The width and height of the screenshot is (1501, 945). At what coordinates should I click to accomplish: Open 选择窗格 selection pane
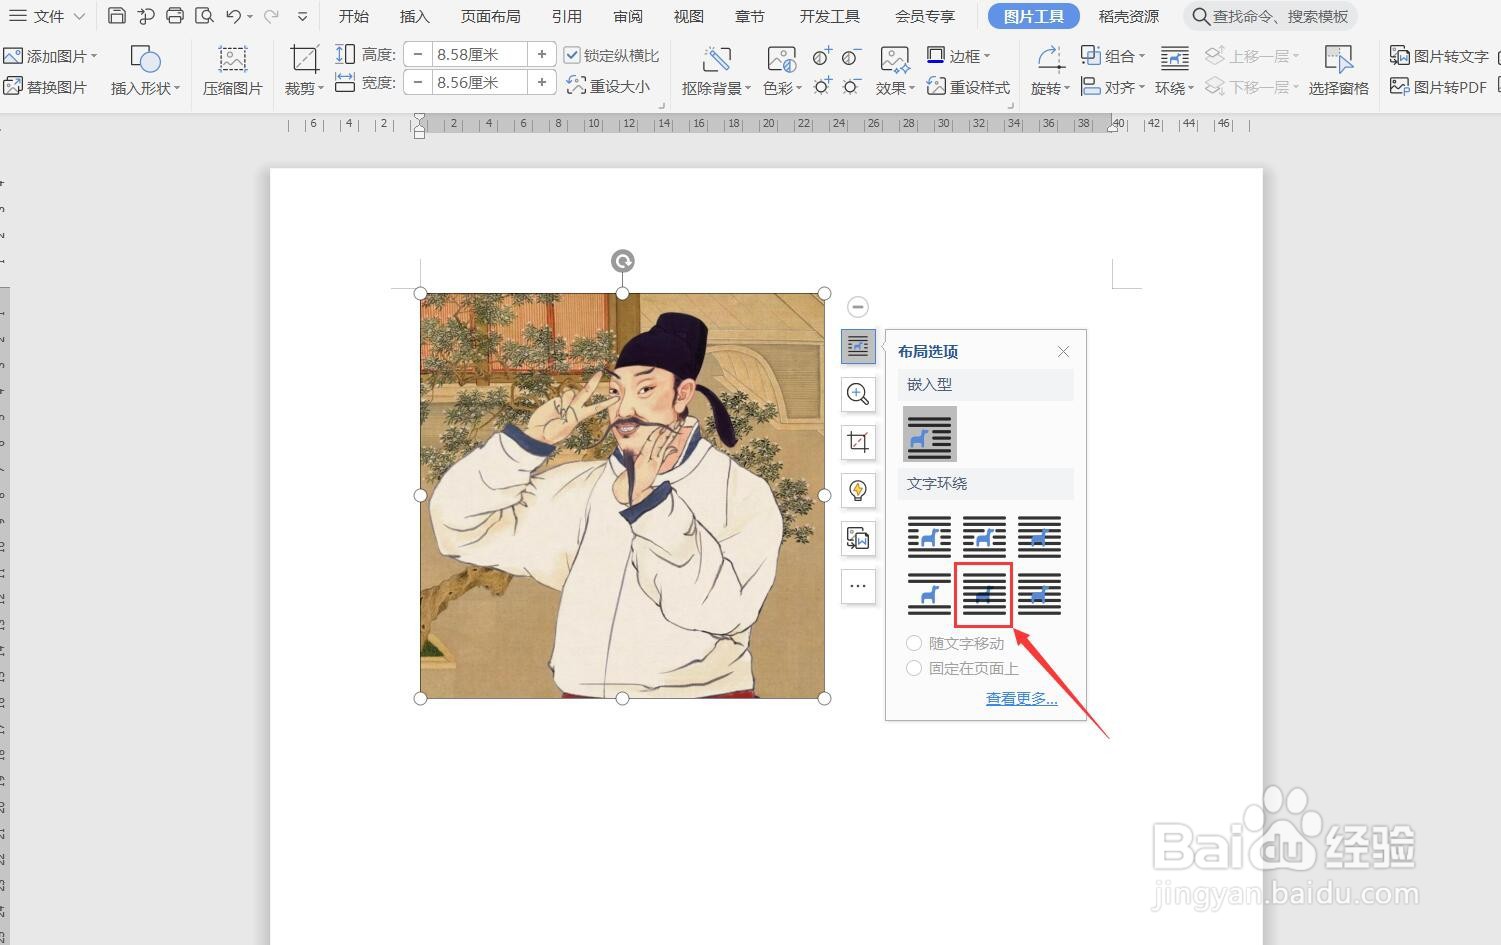pos(1338,71)
